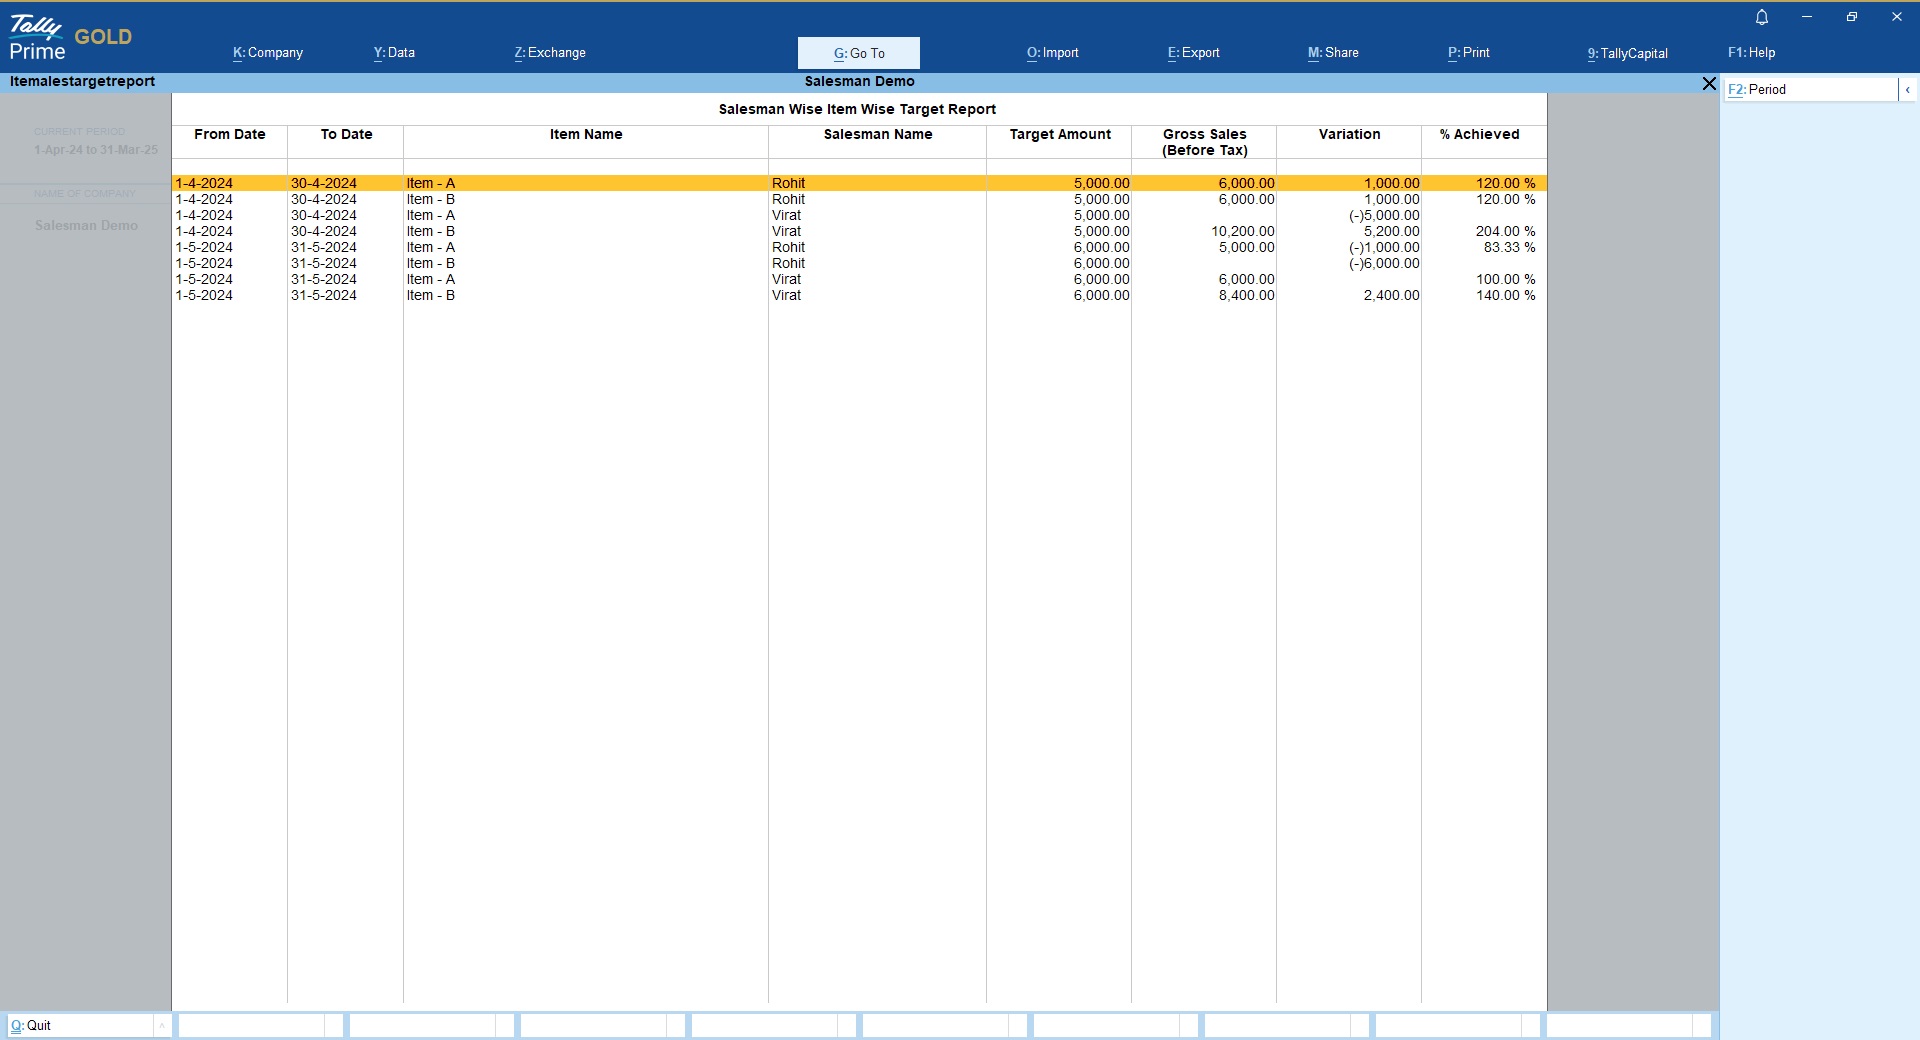1920x1040 pixels.
Task: Minimize the TallyPrime window
Action: pyautogui.click(x=1806, y=17)
